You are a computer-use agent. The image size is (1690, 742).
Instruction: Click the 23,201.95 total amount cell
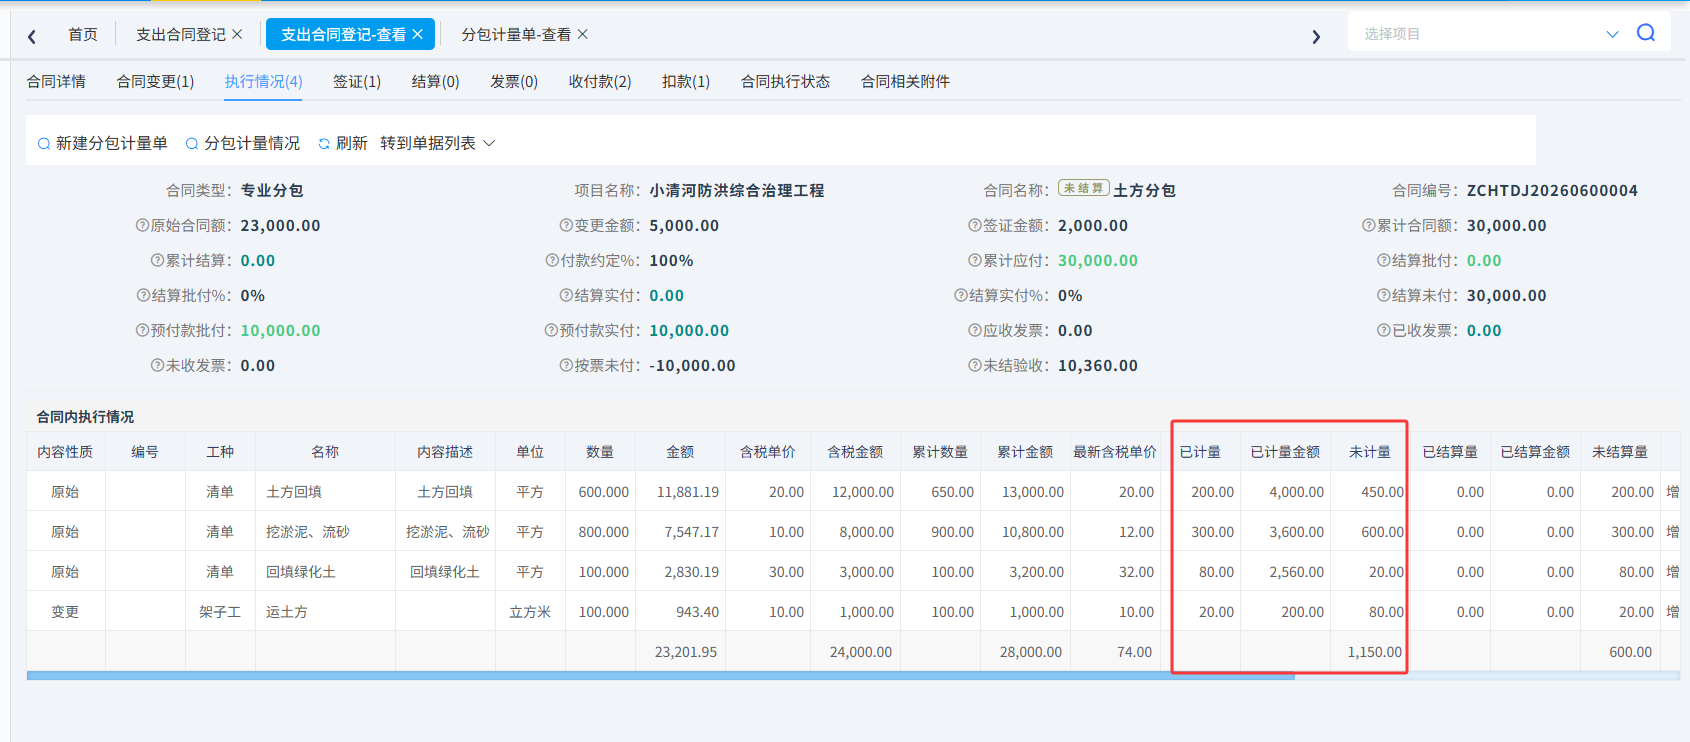point(680,652)
